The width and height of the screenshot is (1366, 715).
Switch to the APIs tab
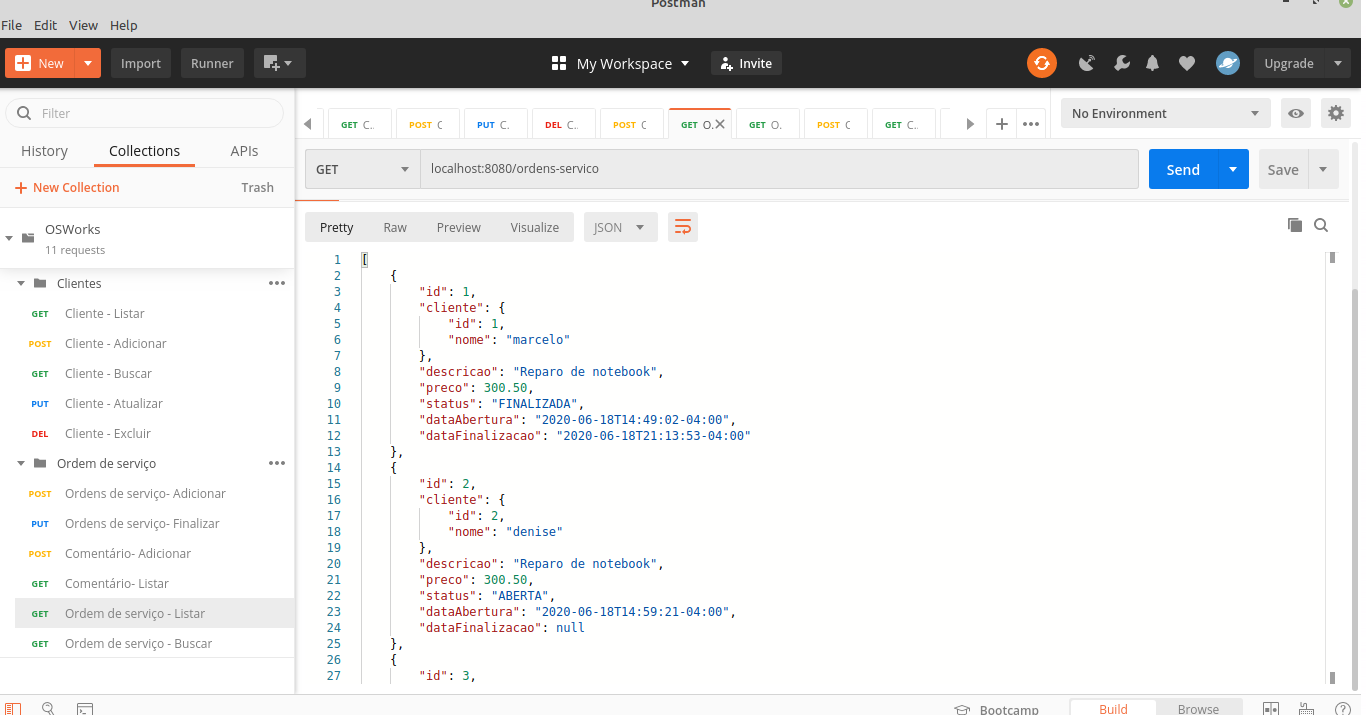point(244,151)
